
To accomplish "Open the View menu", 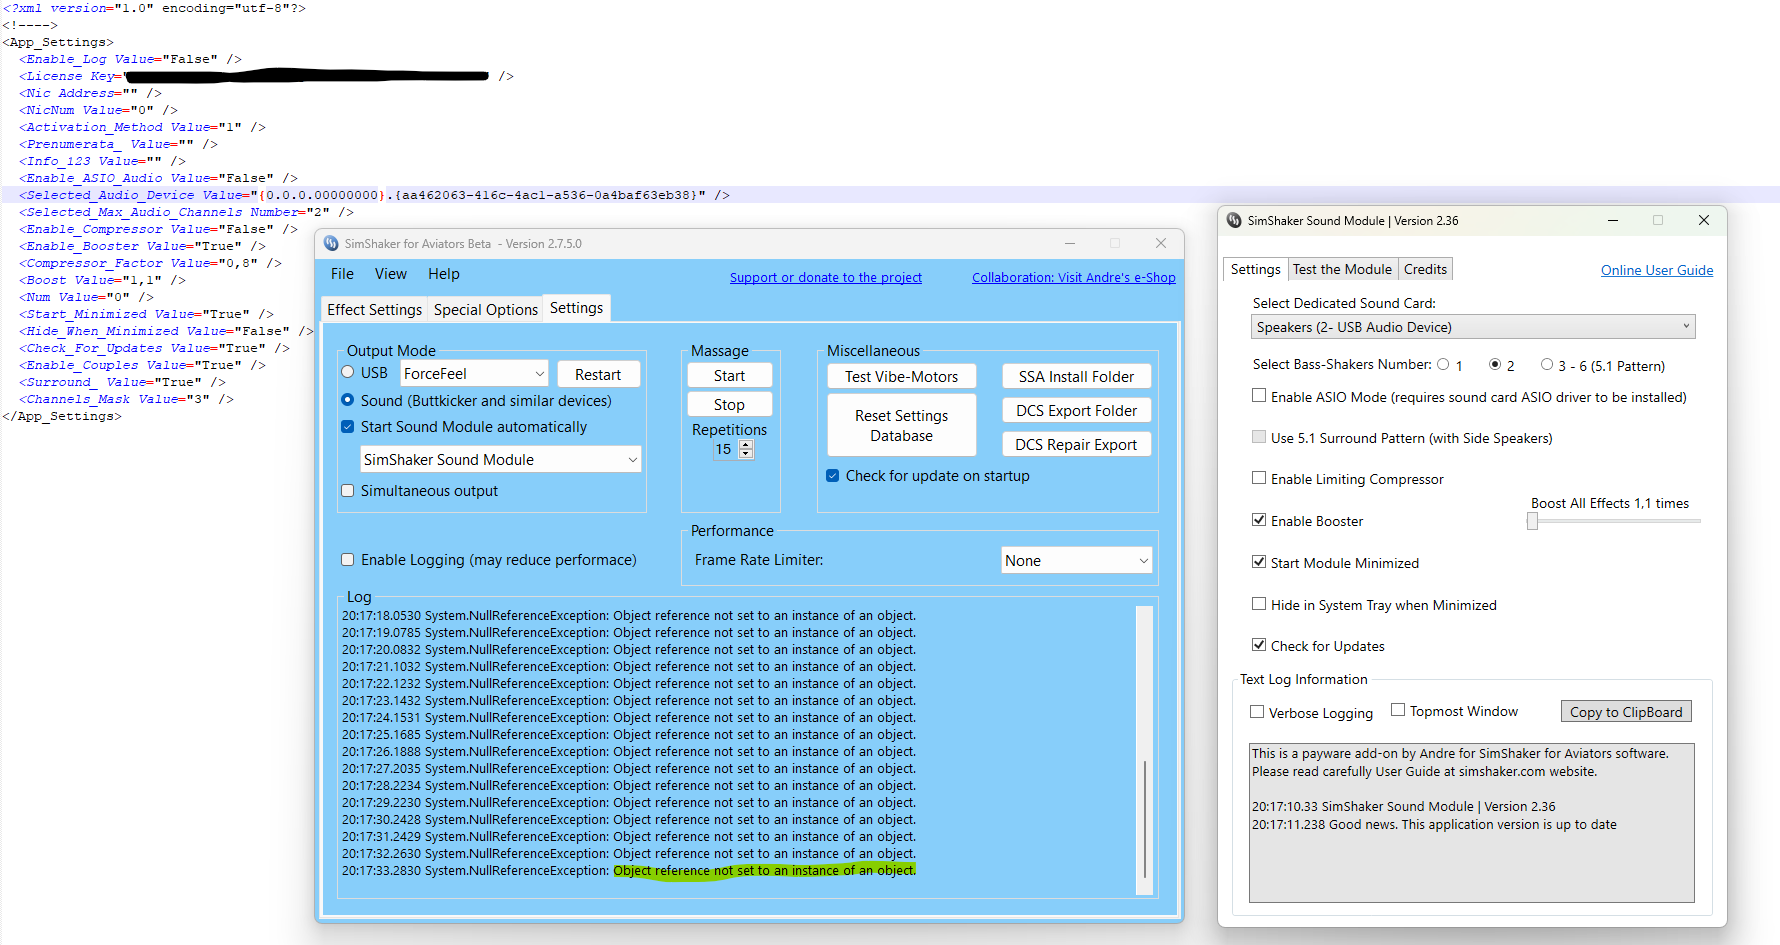I will (391, 274).
